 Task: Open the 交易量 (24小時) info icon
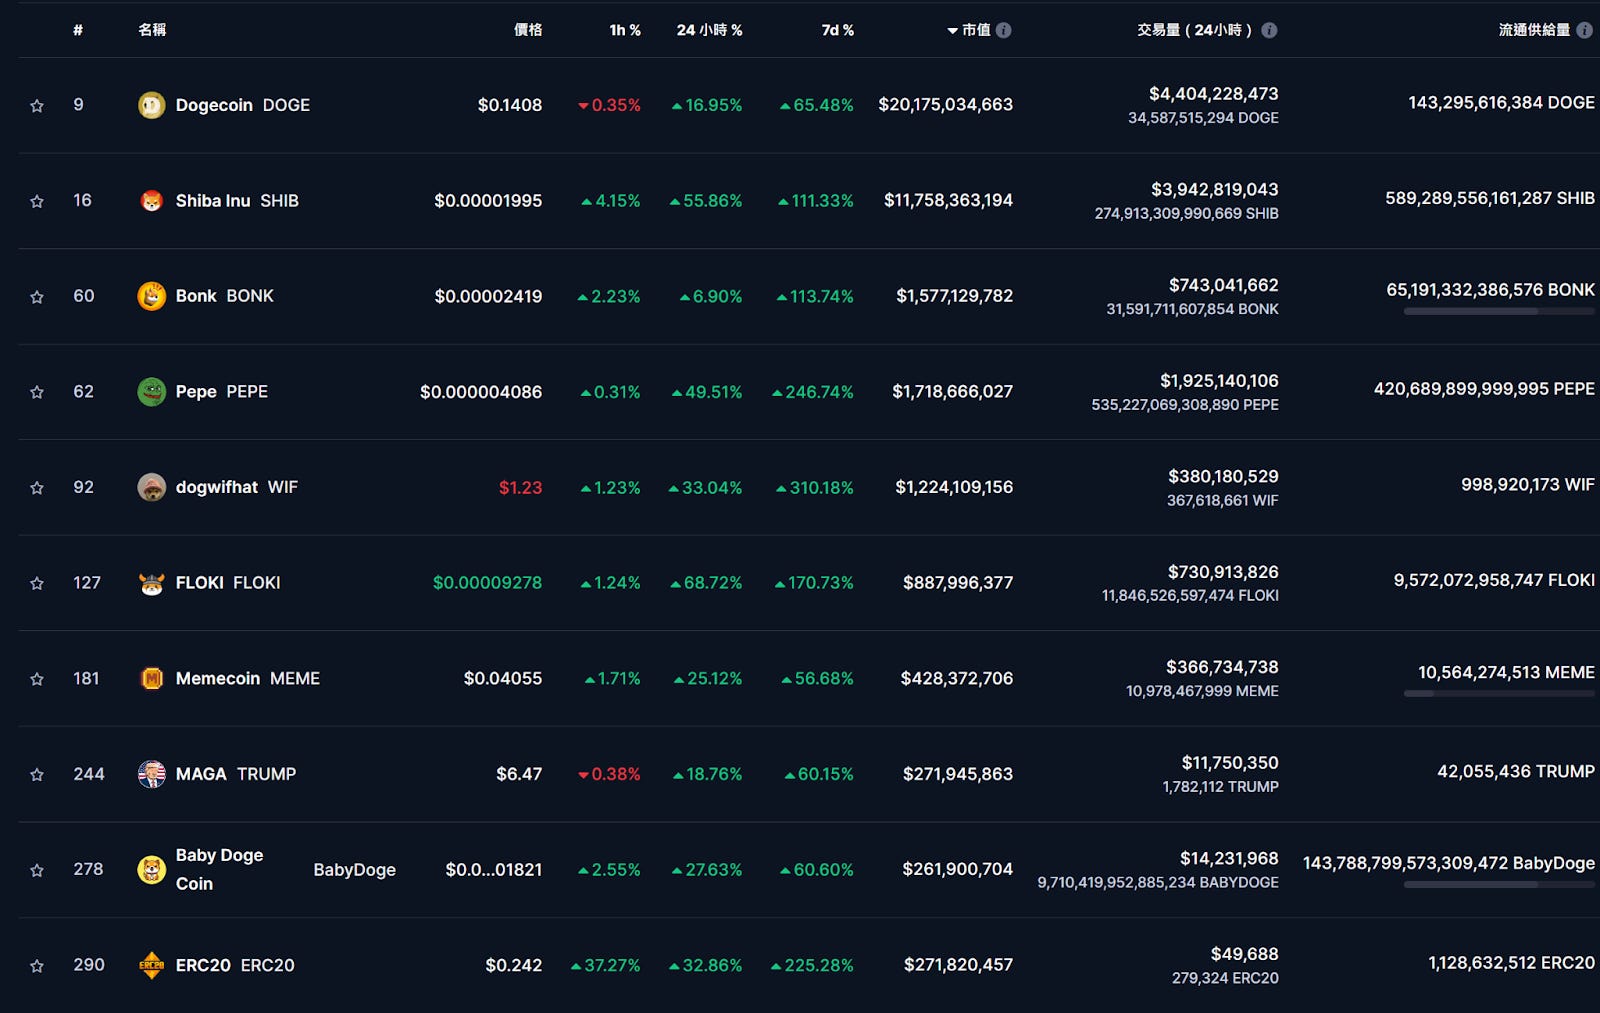click(x=1269, y=30)
